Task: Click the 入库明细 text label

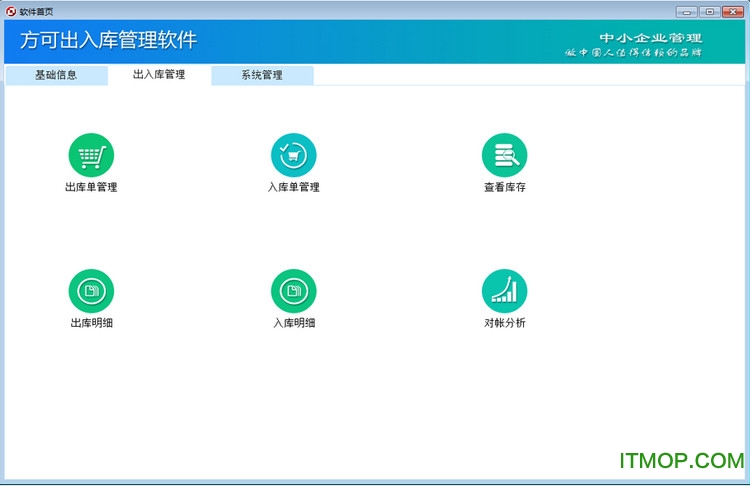Action: tap(294, 323)
